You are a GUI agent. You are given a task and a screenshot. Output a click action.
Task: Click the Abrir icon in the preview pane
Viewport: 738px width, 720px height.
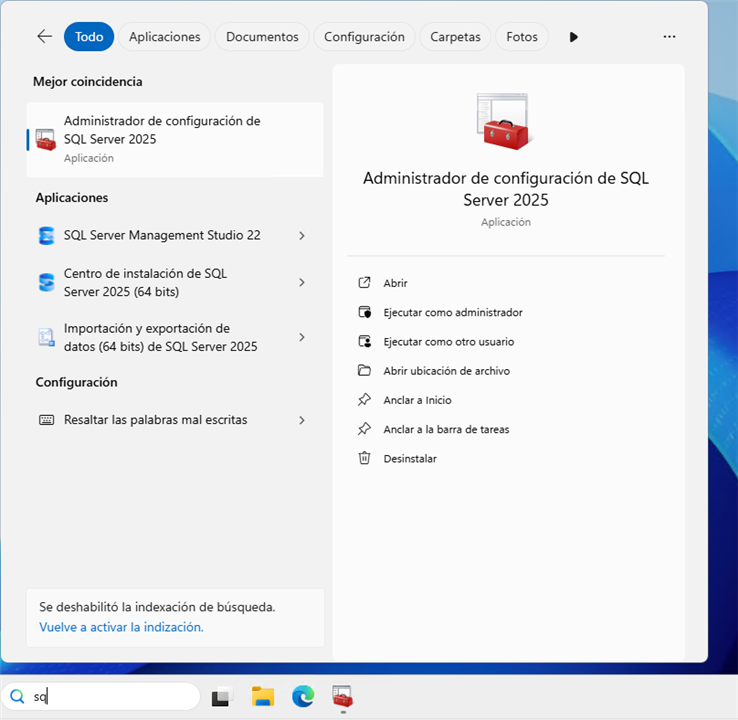pos(364,283)
